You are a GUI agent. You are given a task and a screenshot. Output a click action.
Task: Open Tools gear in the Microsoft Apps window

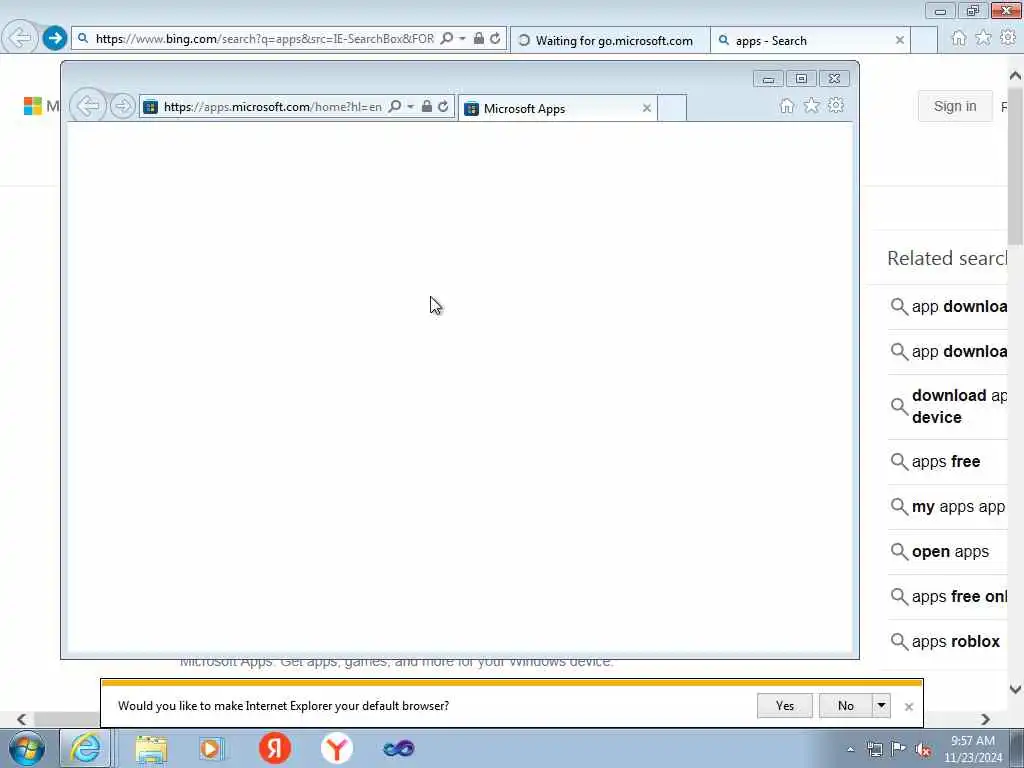click(836, 106)
